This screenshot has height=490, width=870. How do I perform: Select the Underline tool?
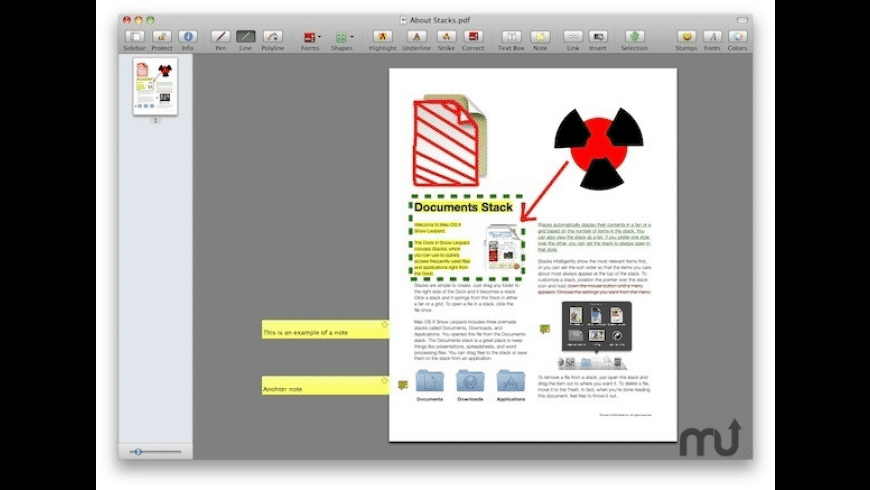(x=416, y=37)
